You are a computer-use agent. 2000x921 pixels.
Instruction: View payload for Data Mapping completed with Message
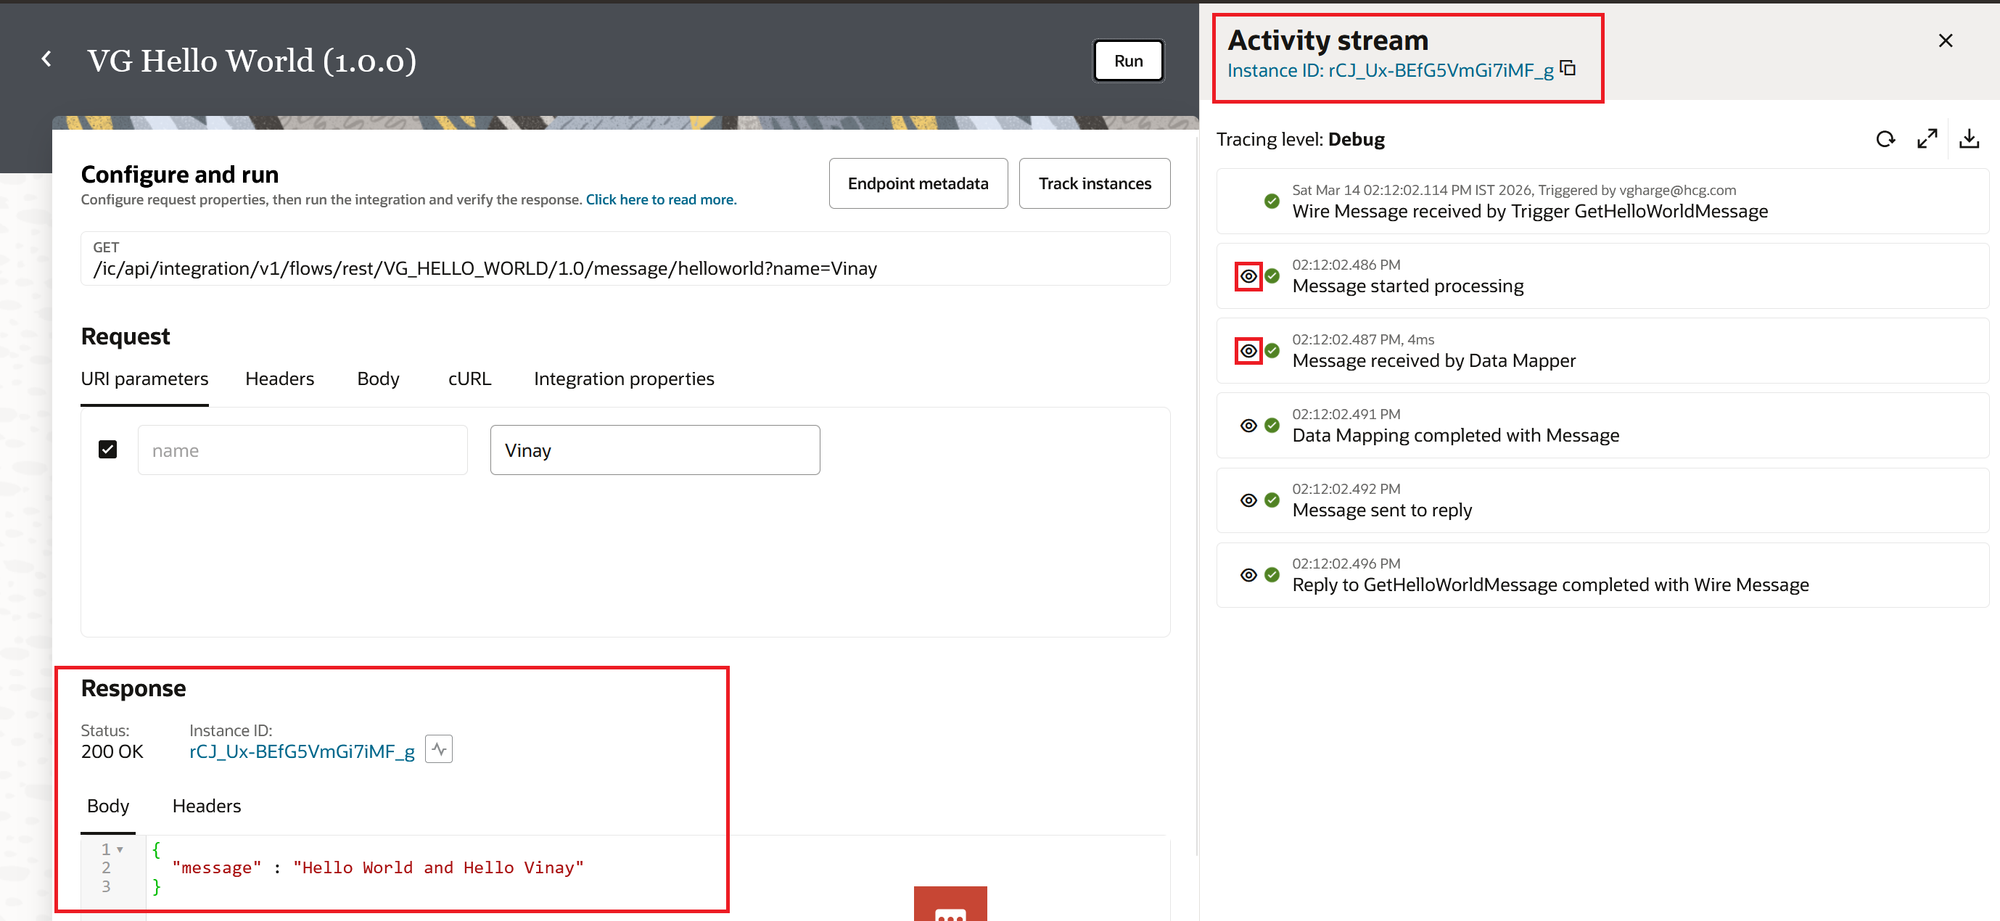(1248, 426)
